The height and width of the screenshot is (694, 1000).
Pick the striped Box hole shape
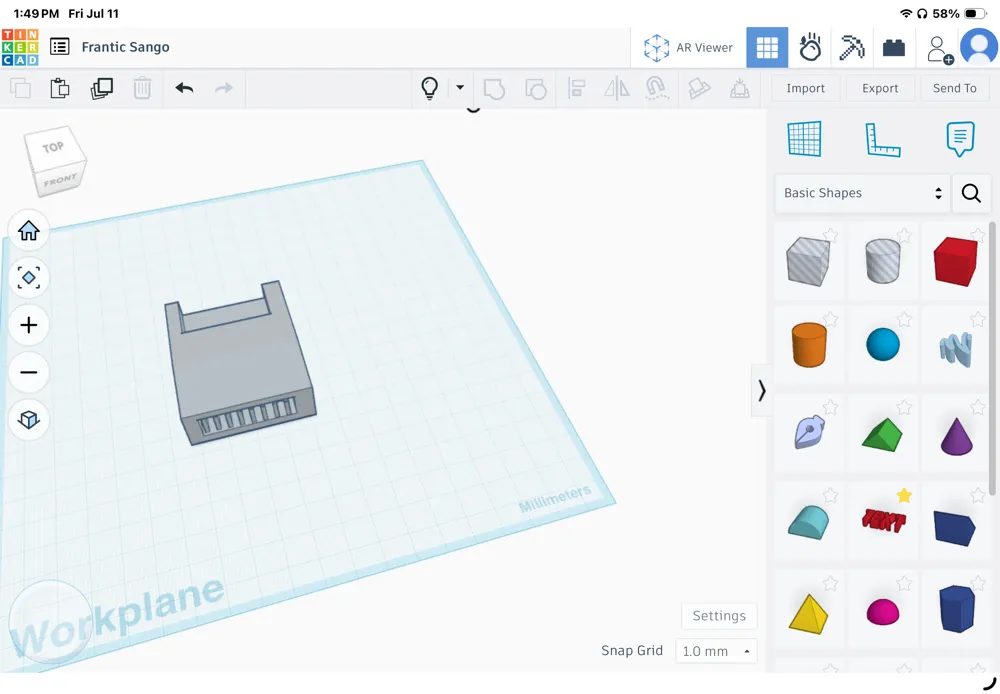tap(808, 261)
